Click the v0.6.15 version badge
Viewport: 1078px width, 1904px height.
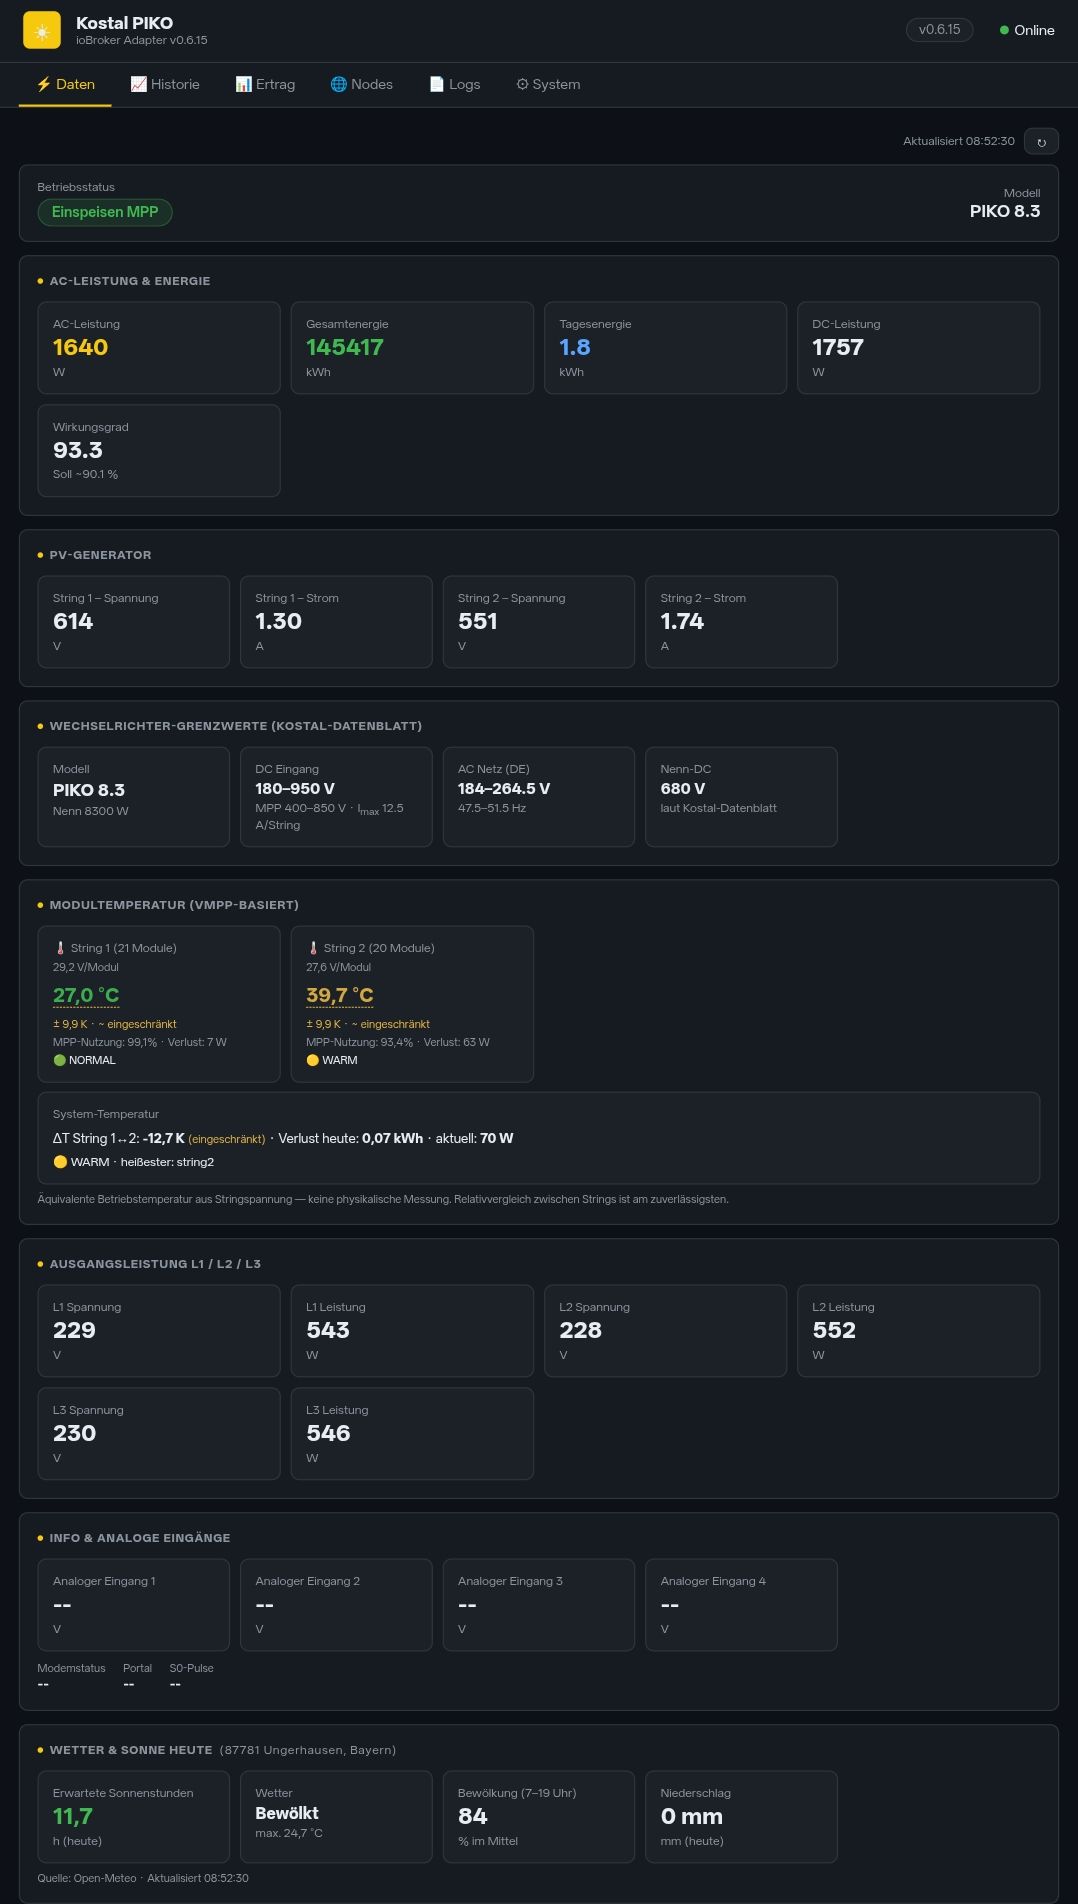939,30
